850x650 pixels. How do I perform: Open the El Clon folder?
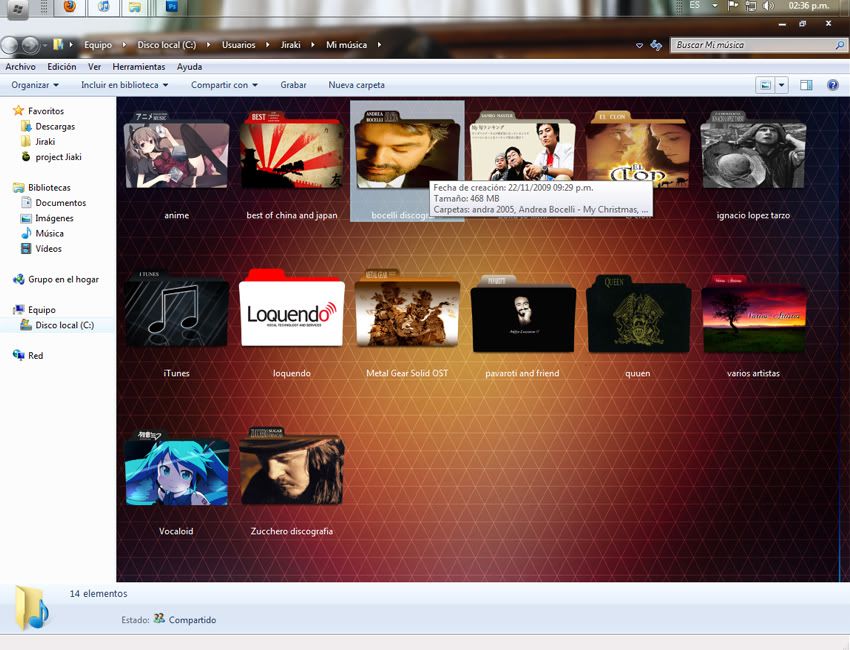pos(638,150)
